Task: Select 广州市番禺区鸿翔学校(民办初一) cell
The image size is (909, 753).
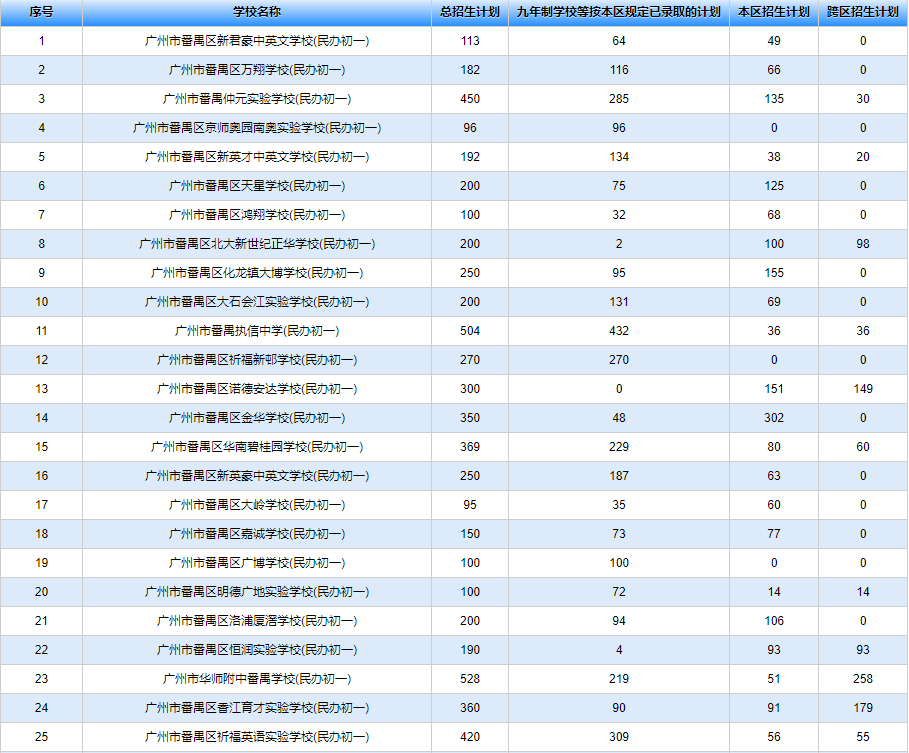Action: (257, 215)
